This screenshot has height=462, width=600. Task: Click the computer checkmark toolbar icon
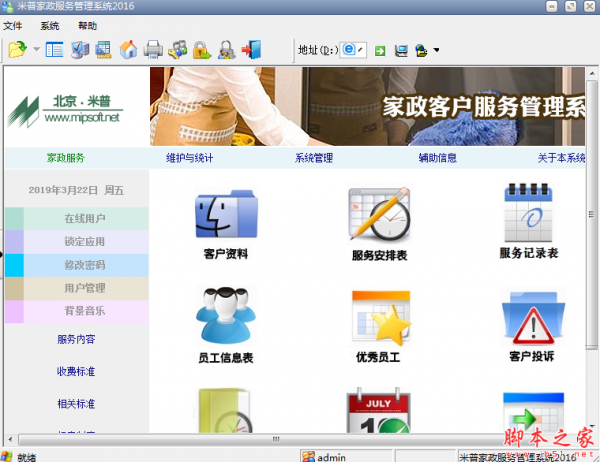80,50
